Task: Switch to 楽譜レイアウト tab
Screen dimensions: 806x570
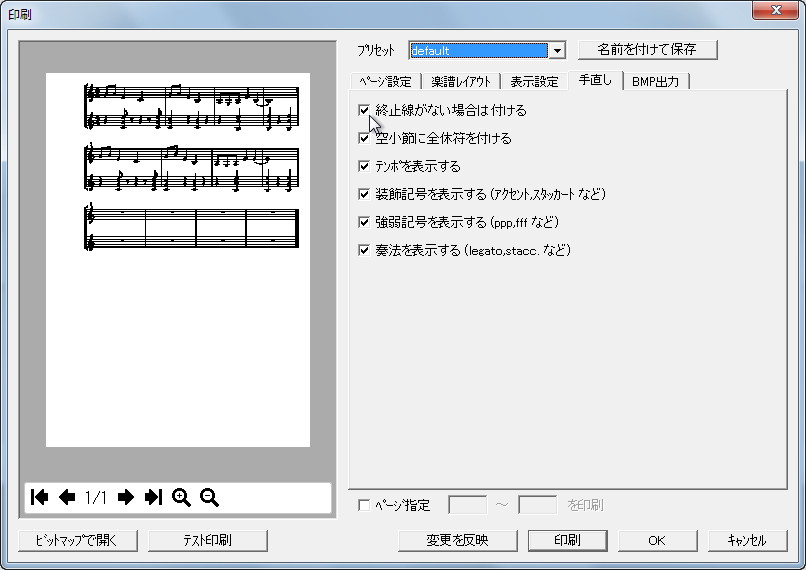Action: 461,82
